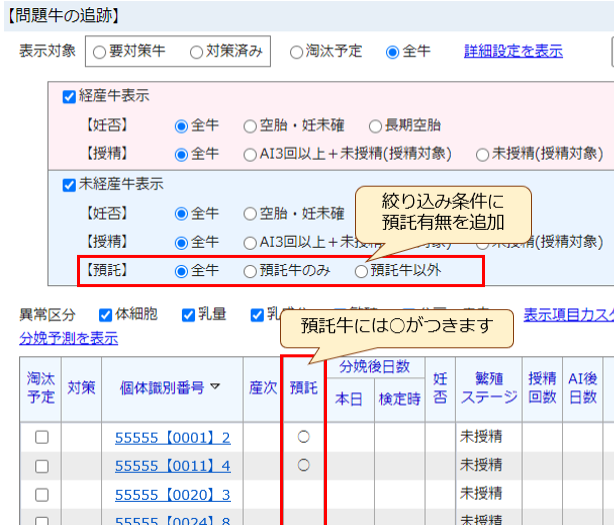Open cow 55555【0011】4 details
This screenshot has height=525, width=614.
[173, 466]
